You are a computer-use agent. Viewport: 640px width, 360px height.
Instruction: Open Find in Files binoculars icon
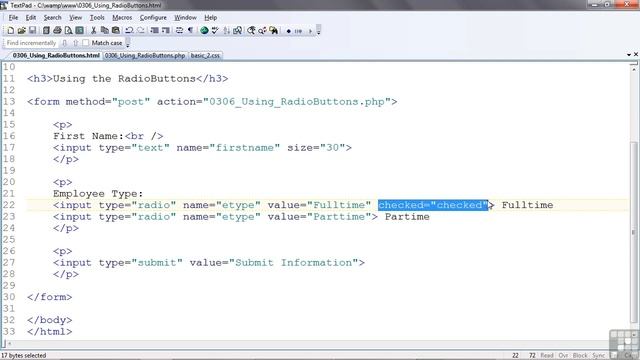point(273,31)
